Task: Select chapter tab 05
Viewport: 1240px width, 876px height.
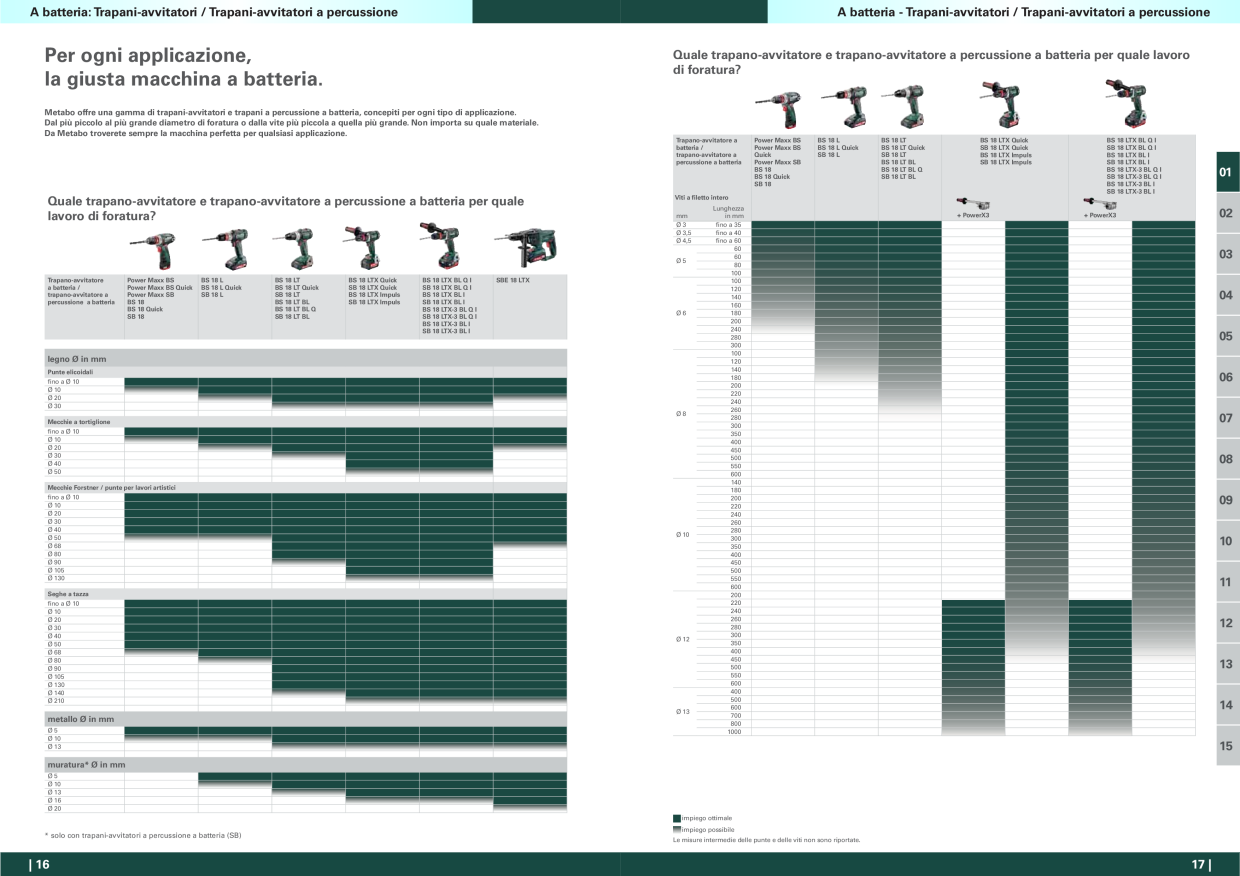Action: click(1228, 336)
